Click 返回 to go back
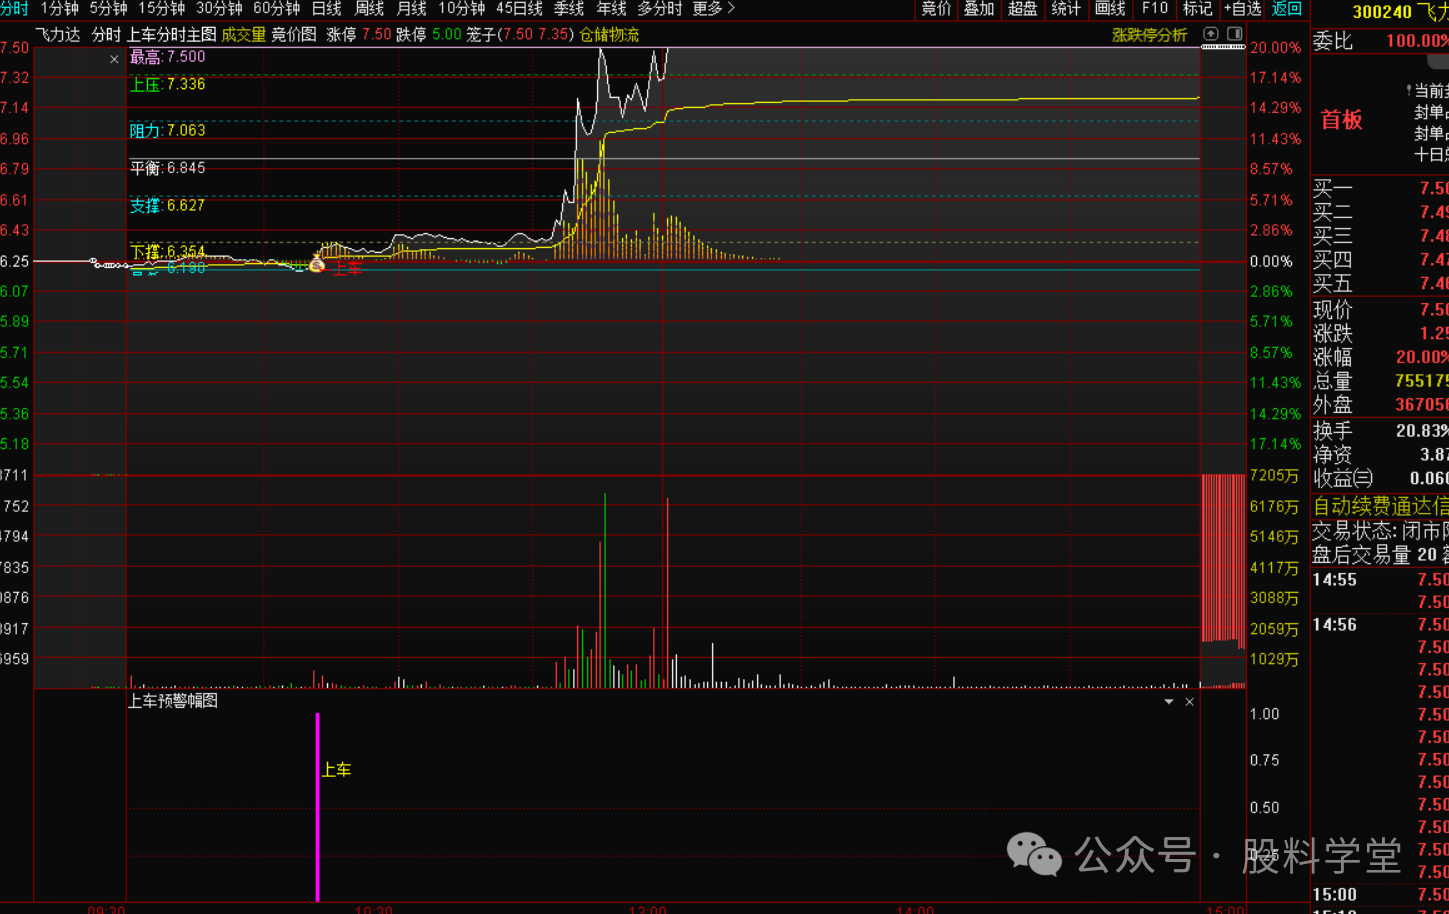Screen dimensions: 1449x914 (x=1286, y=9)
